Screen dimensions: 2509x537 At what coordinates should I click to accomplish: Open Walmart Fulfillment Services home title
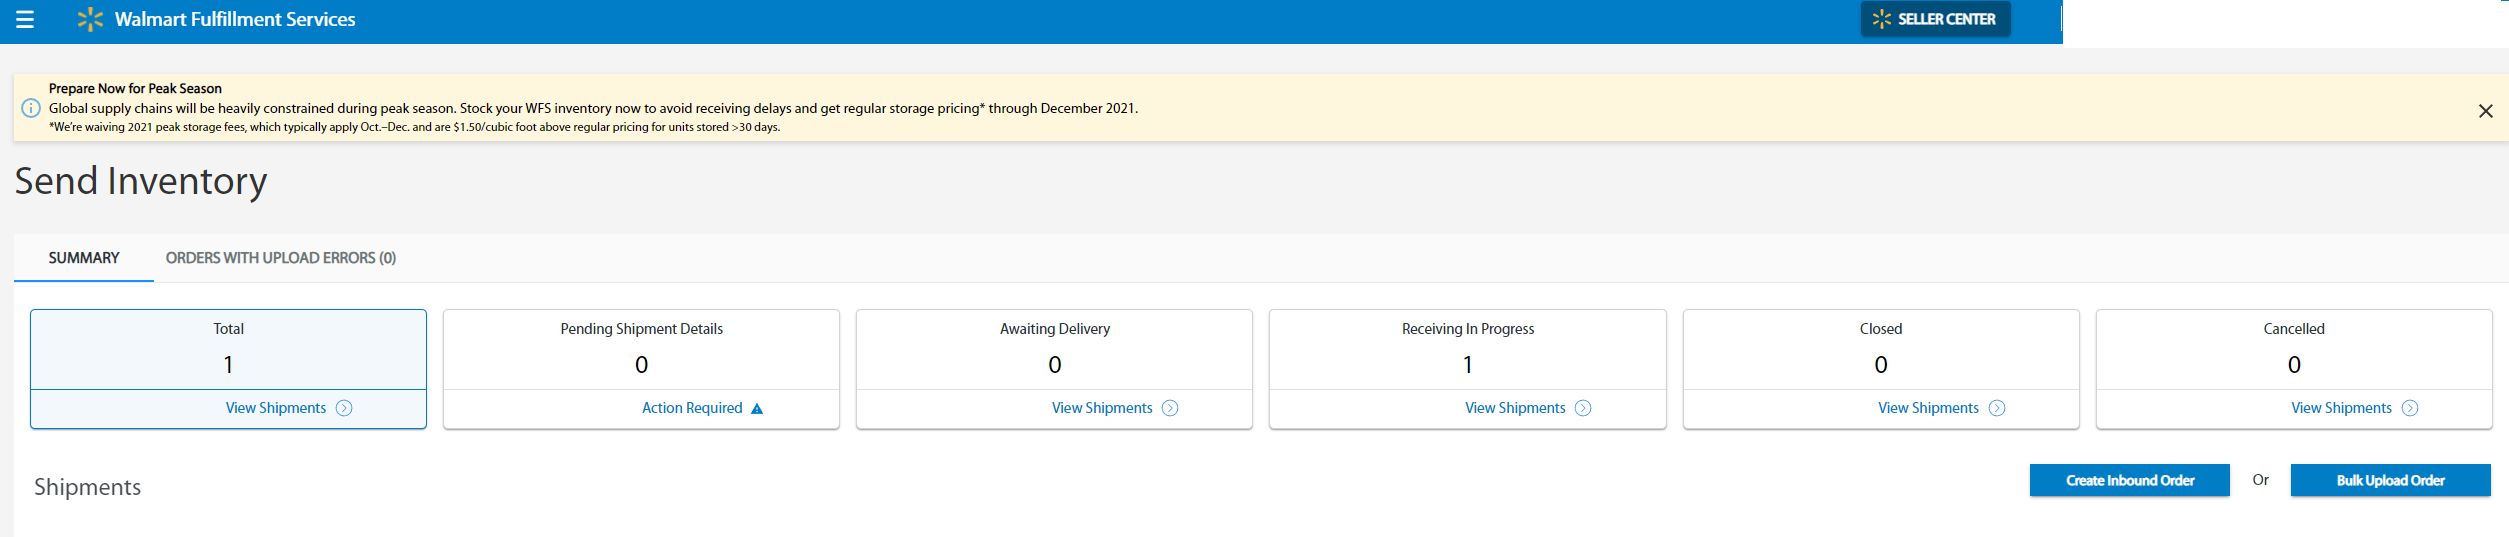pos(235,19)
